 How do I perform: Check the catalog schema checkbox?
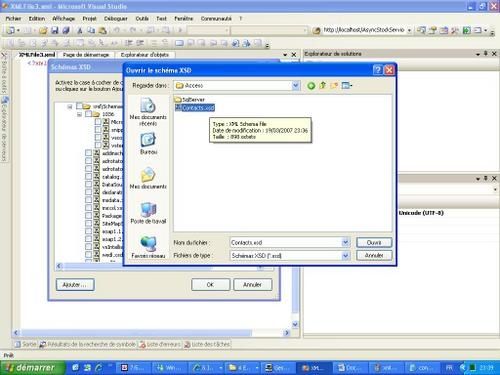(88, 176)
